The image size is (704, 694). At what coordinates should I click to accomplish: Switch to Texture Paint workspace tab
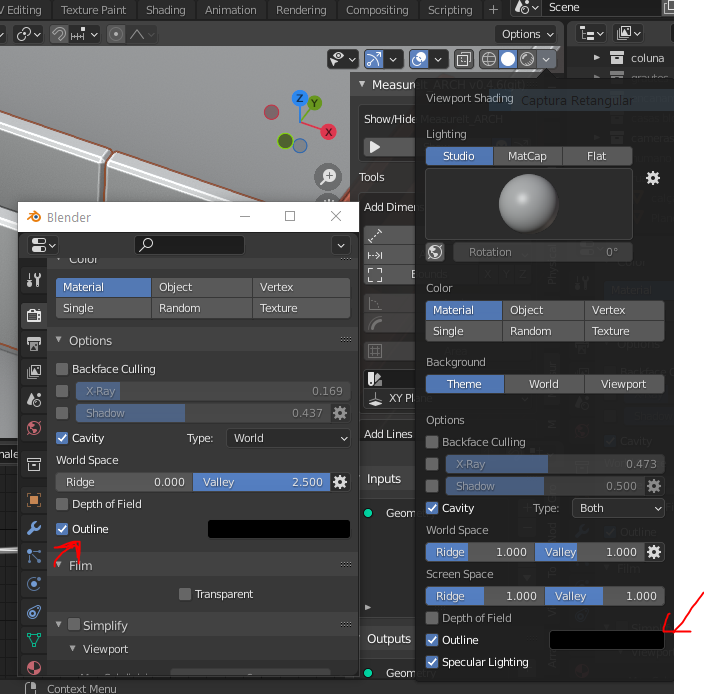93,10
